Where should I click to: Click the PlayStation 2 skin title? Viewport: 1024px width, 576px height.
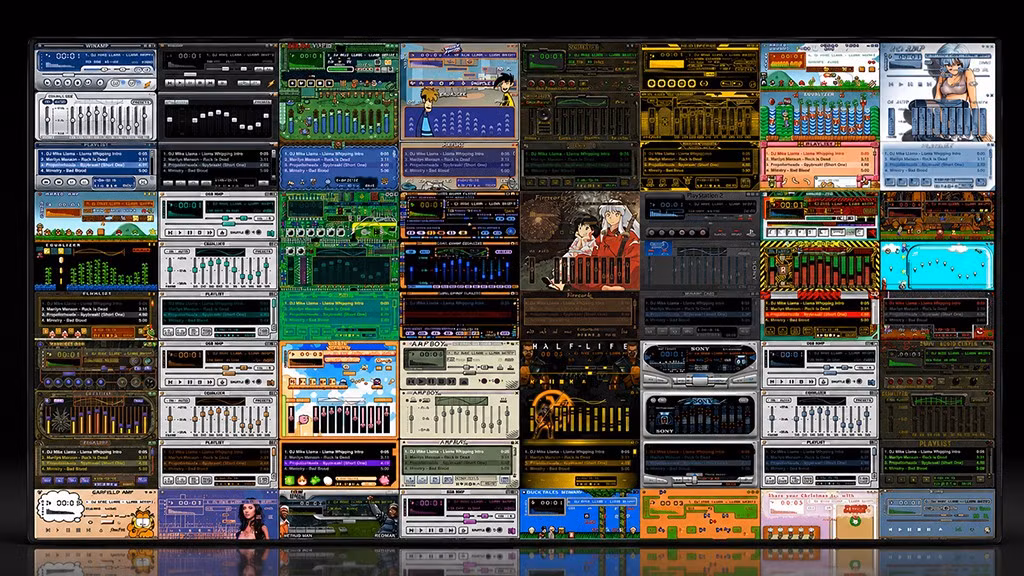705,196
